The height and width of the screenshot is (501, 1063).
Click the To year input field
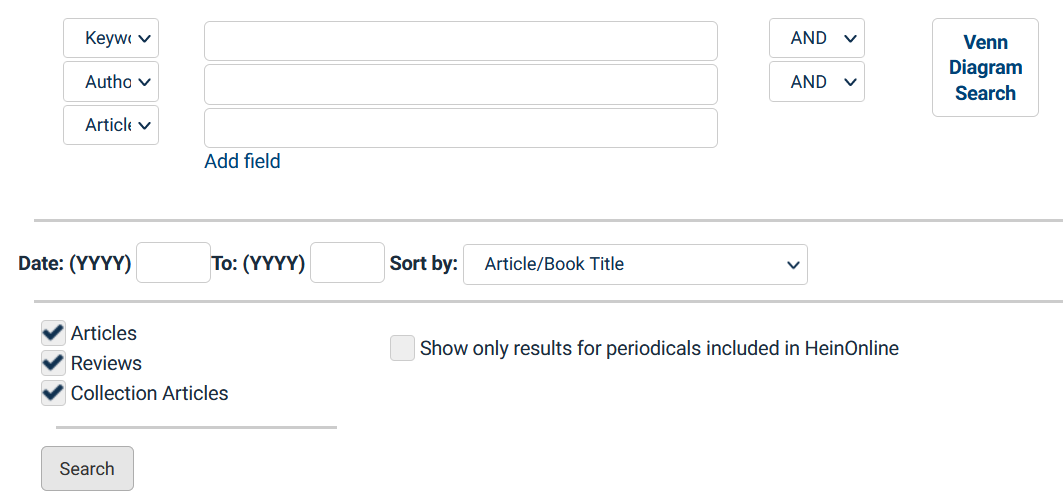coord(347,263)
